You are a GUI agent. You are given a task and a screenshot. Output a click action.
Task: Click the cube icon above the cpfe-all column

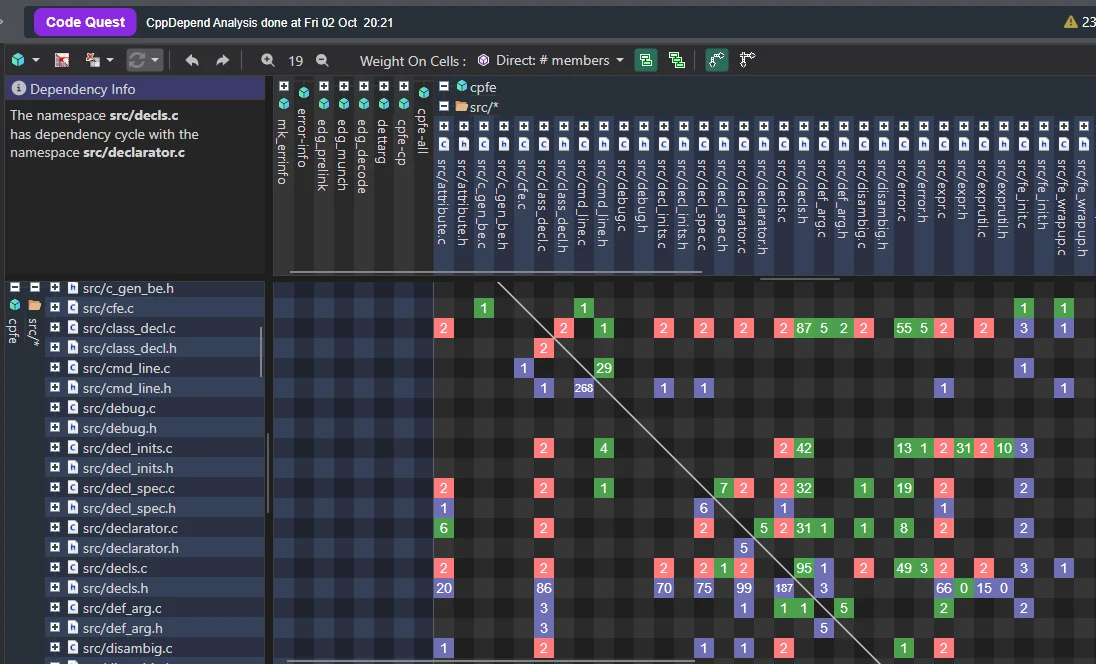point(424,92)
